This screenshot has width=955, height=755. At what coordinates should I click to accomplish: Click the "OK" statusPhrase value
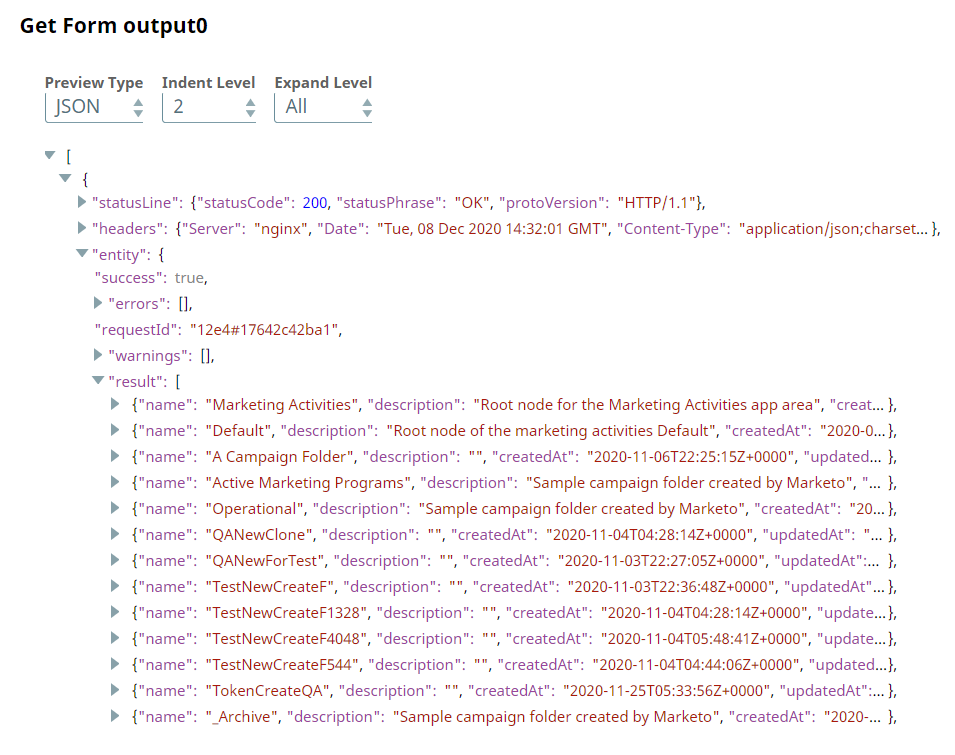point(472,203)
